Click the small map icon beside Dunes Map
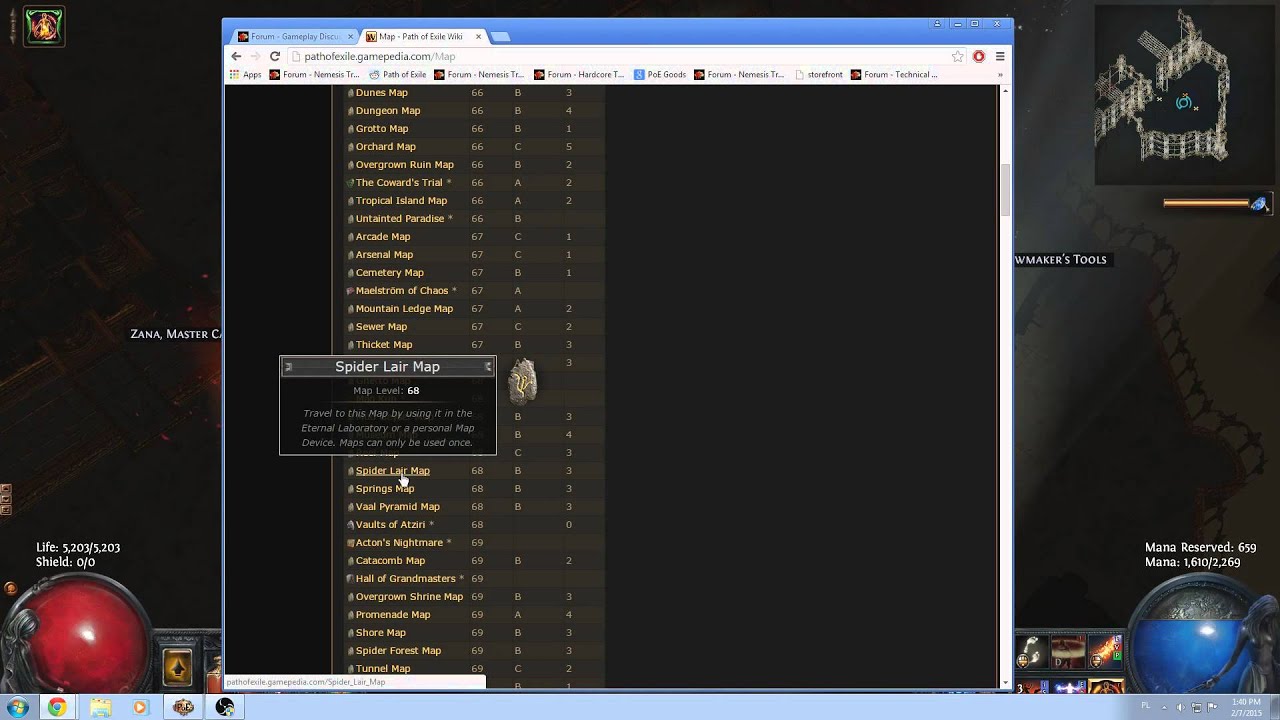This screenshot has height=720, width=1280. point(350,93)
